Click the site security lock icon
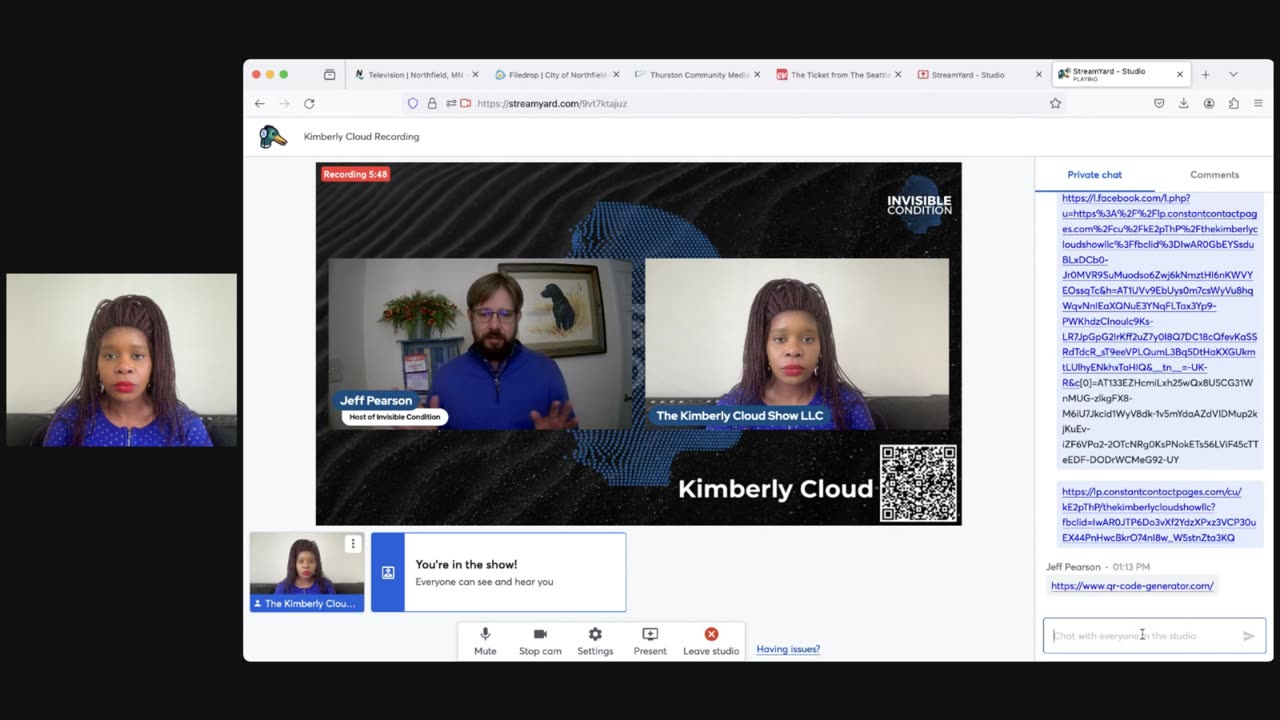The width and height of the screenshot is (1280, 720). click(432, 103)
